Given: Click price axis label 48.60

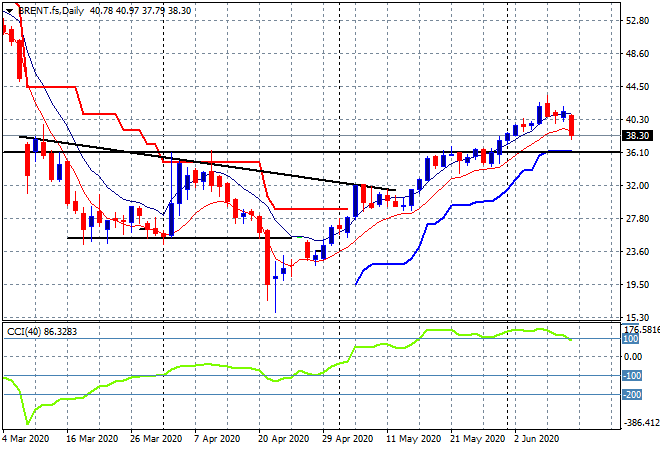Looking at the screenshot, I should pos(637,53).
